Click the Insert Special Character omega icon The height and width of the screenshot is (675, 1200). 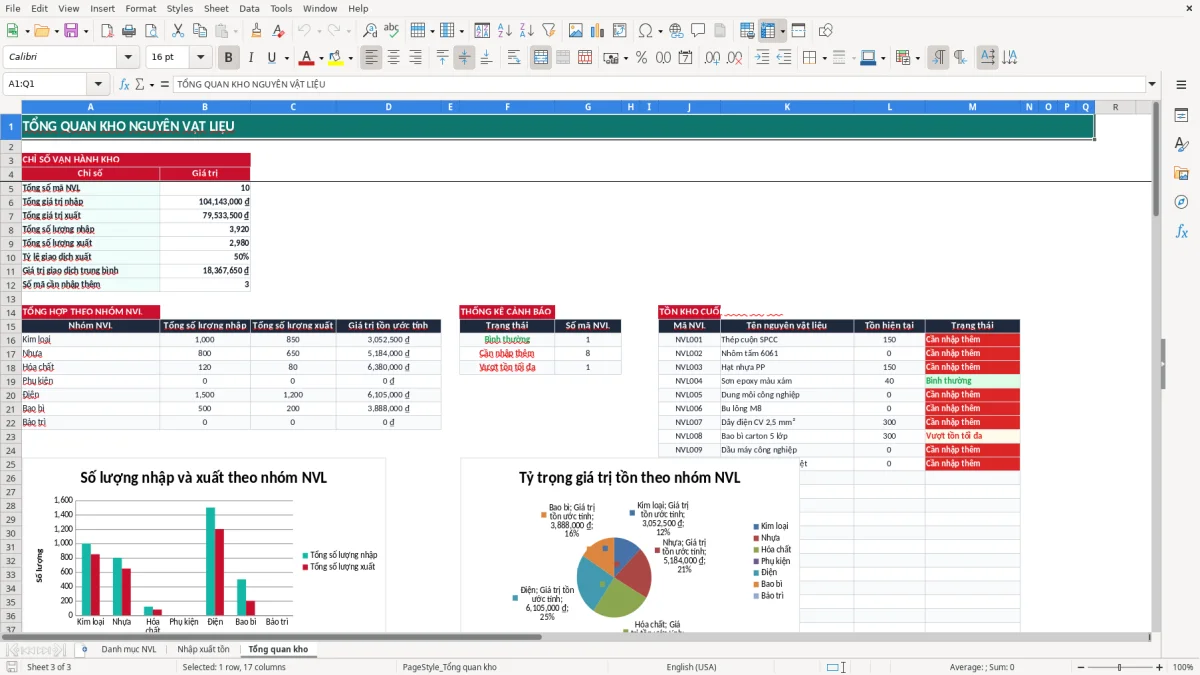[x=645, y=31]
